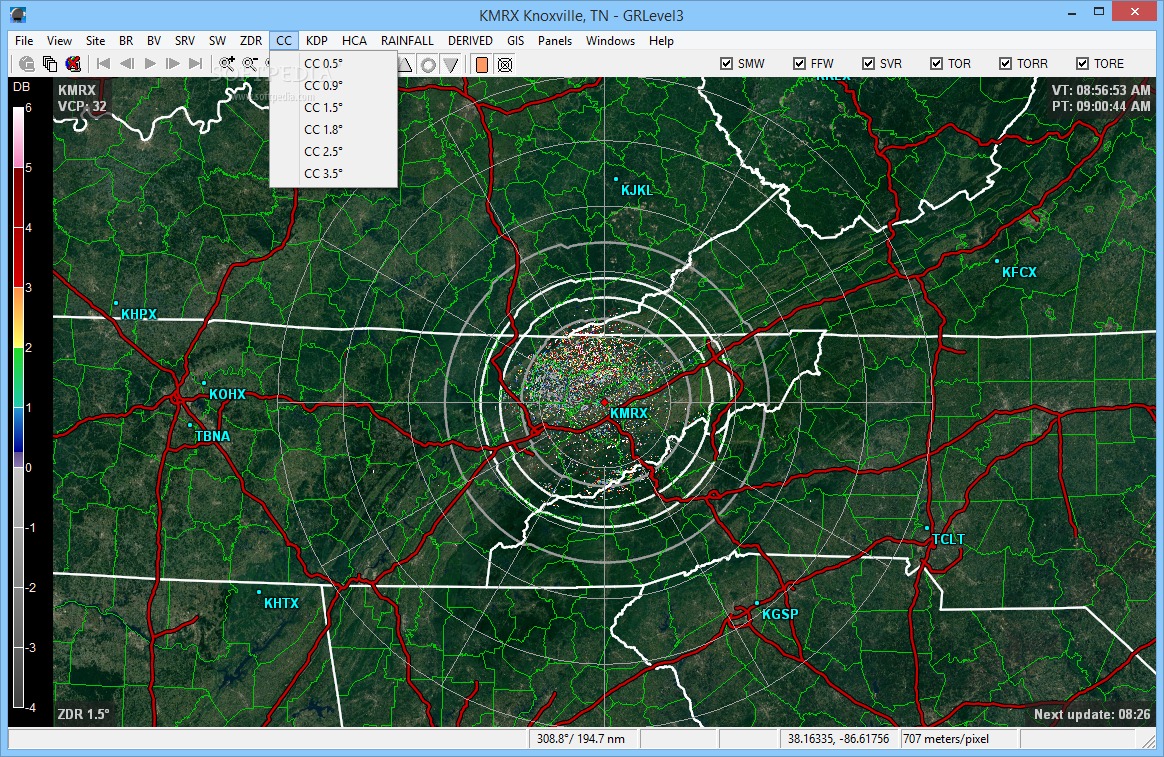Uncheck the TOR warnings checkbox
1164x757 pixels.
point(937,64)
